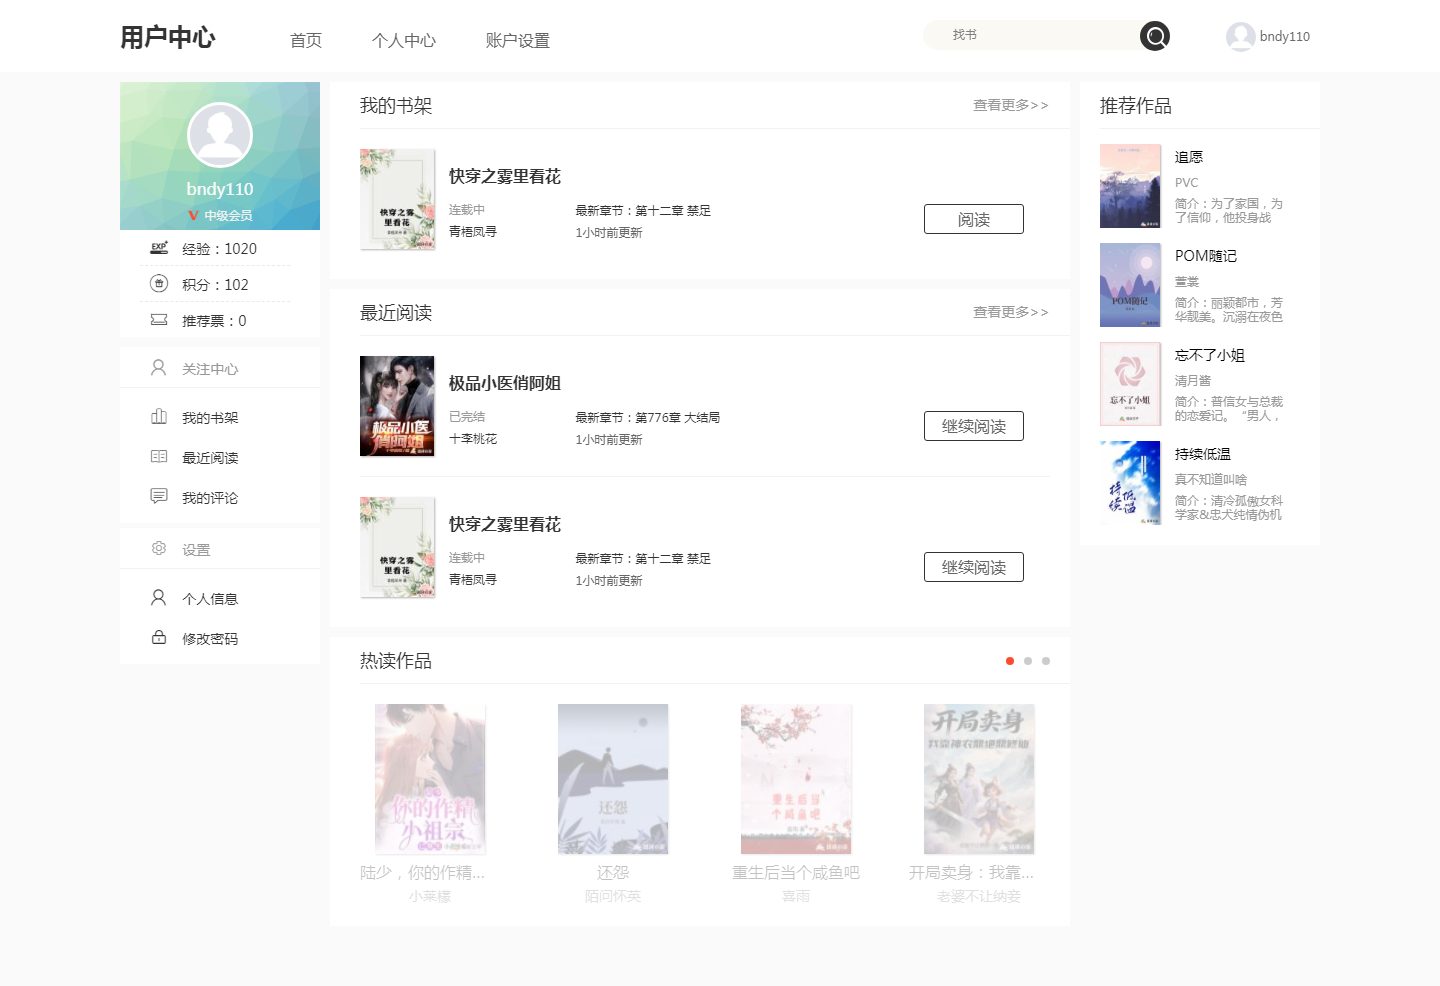Viewport: 1440px width, 986px height.
Task: Expand 查看更多>> in 我的书架
Action: (x=1011, y=105)
